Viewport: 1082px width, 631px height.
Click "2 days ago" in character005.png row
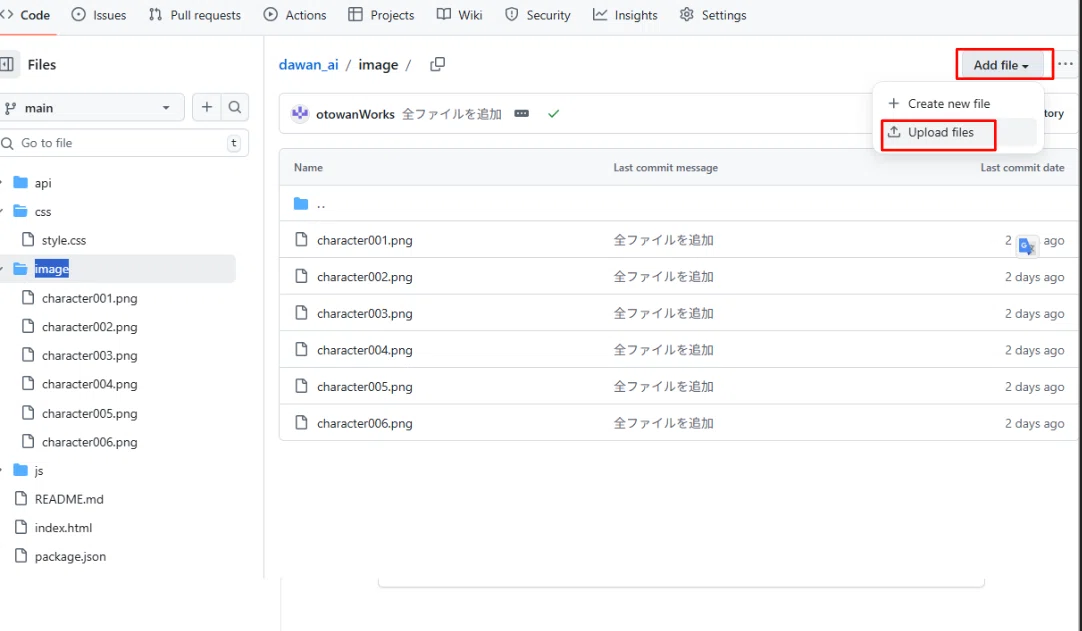pos(1034,387)
